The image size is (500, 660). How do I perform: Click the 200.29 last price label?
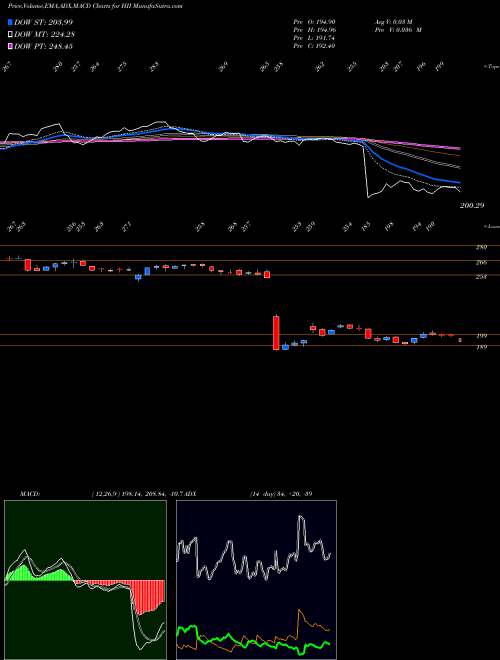pyautogui.click(x=472, y=205)
